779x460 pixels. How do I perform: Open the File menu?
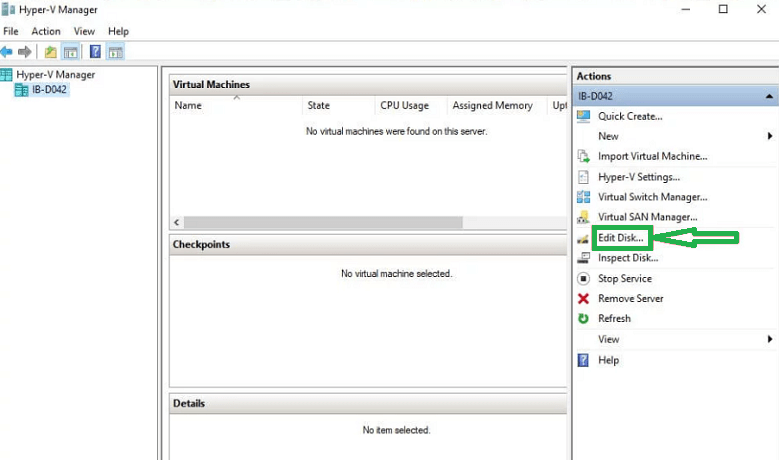[11, 31]
